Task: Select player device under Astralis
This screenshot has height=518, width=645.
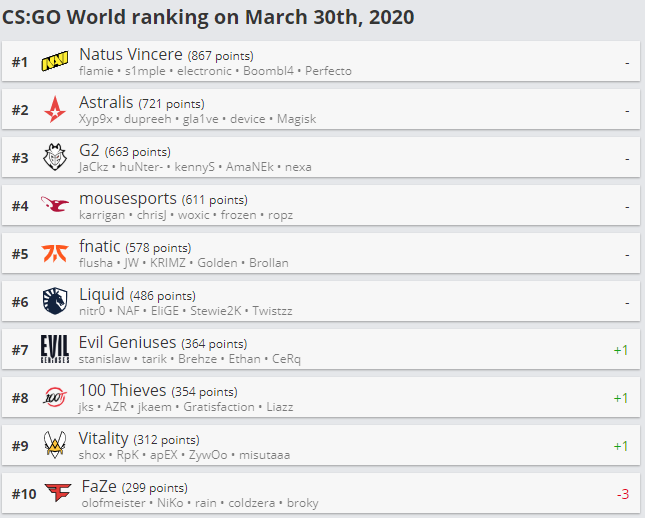Action: pyautogui.click(x=248, y=119)
